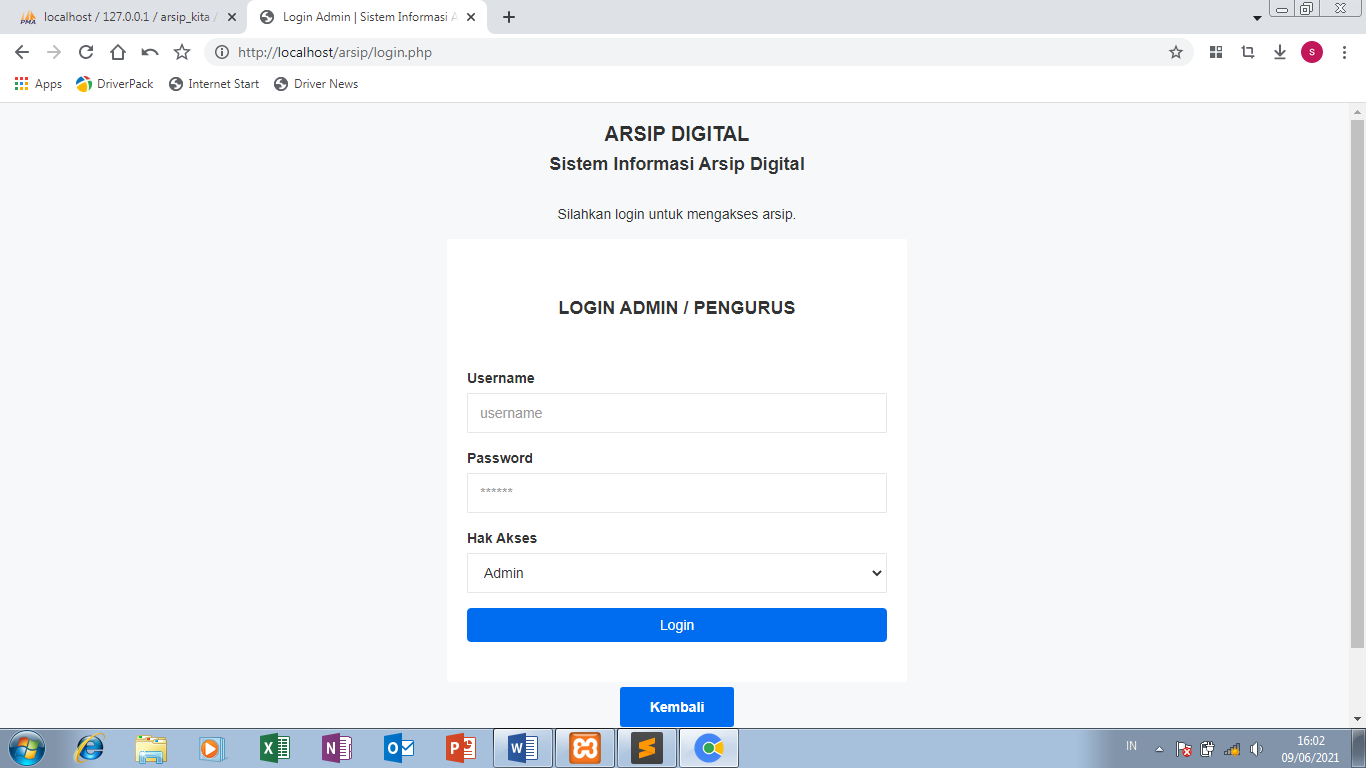
Task: Click the dropdown arrow beside the window controls
Action: 1258,17
